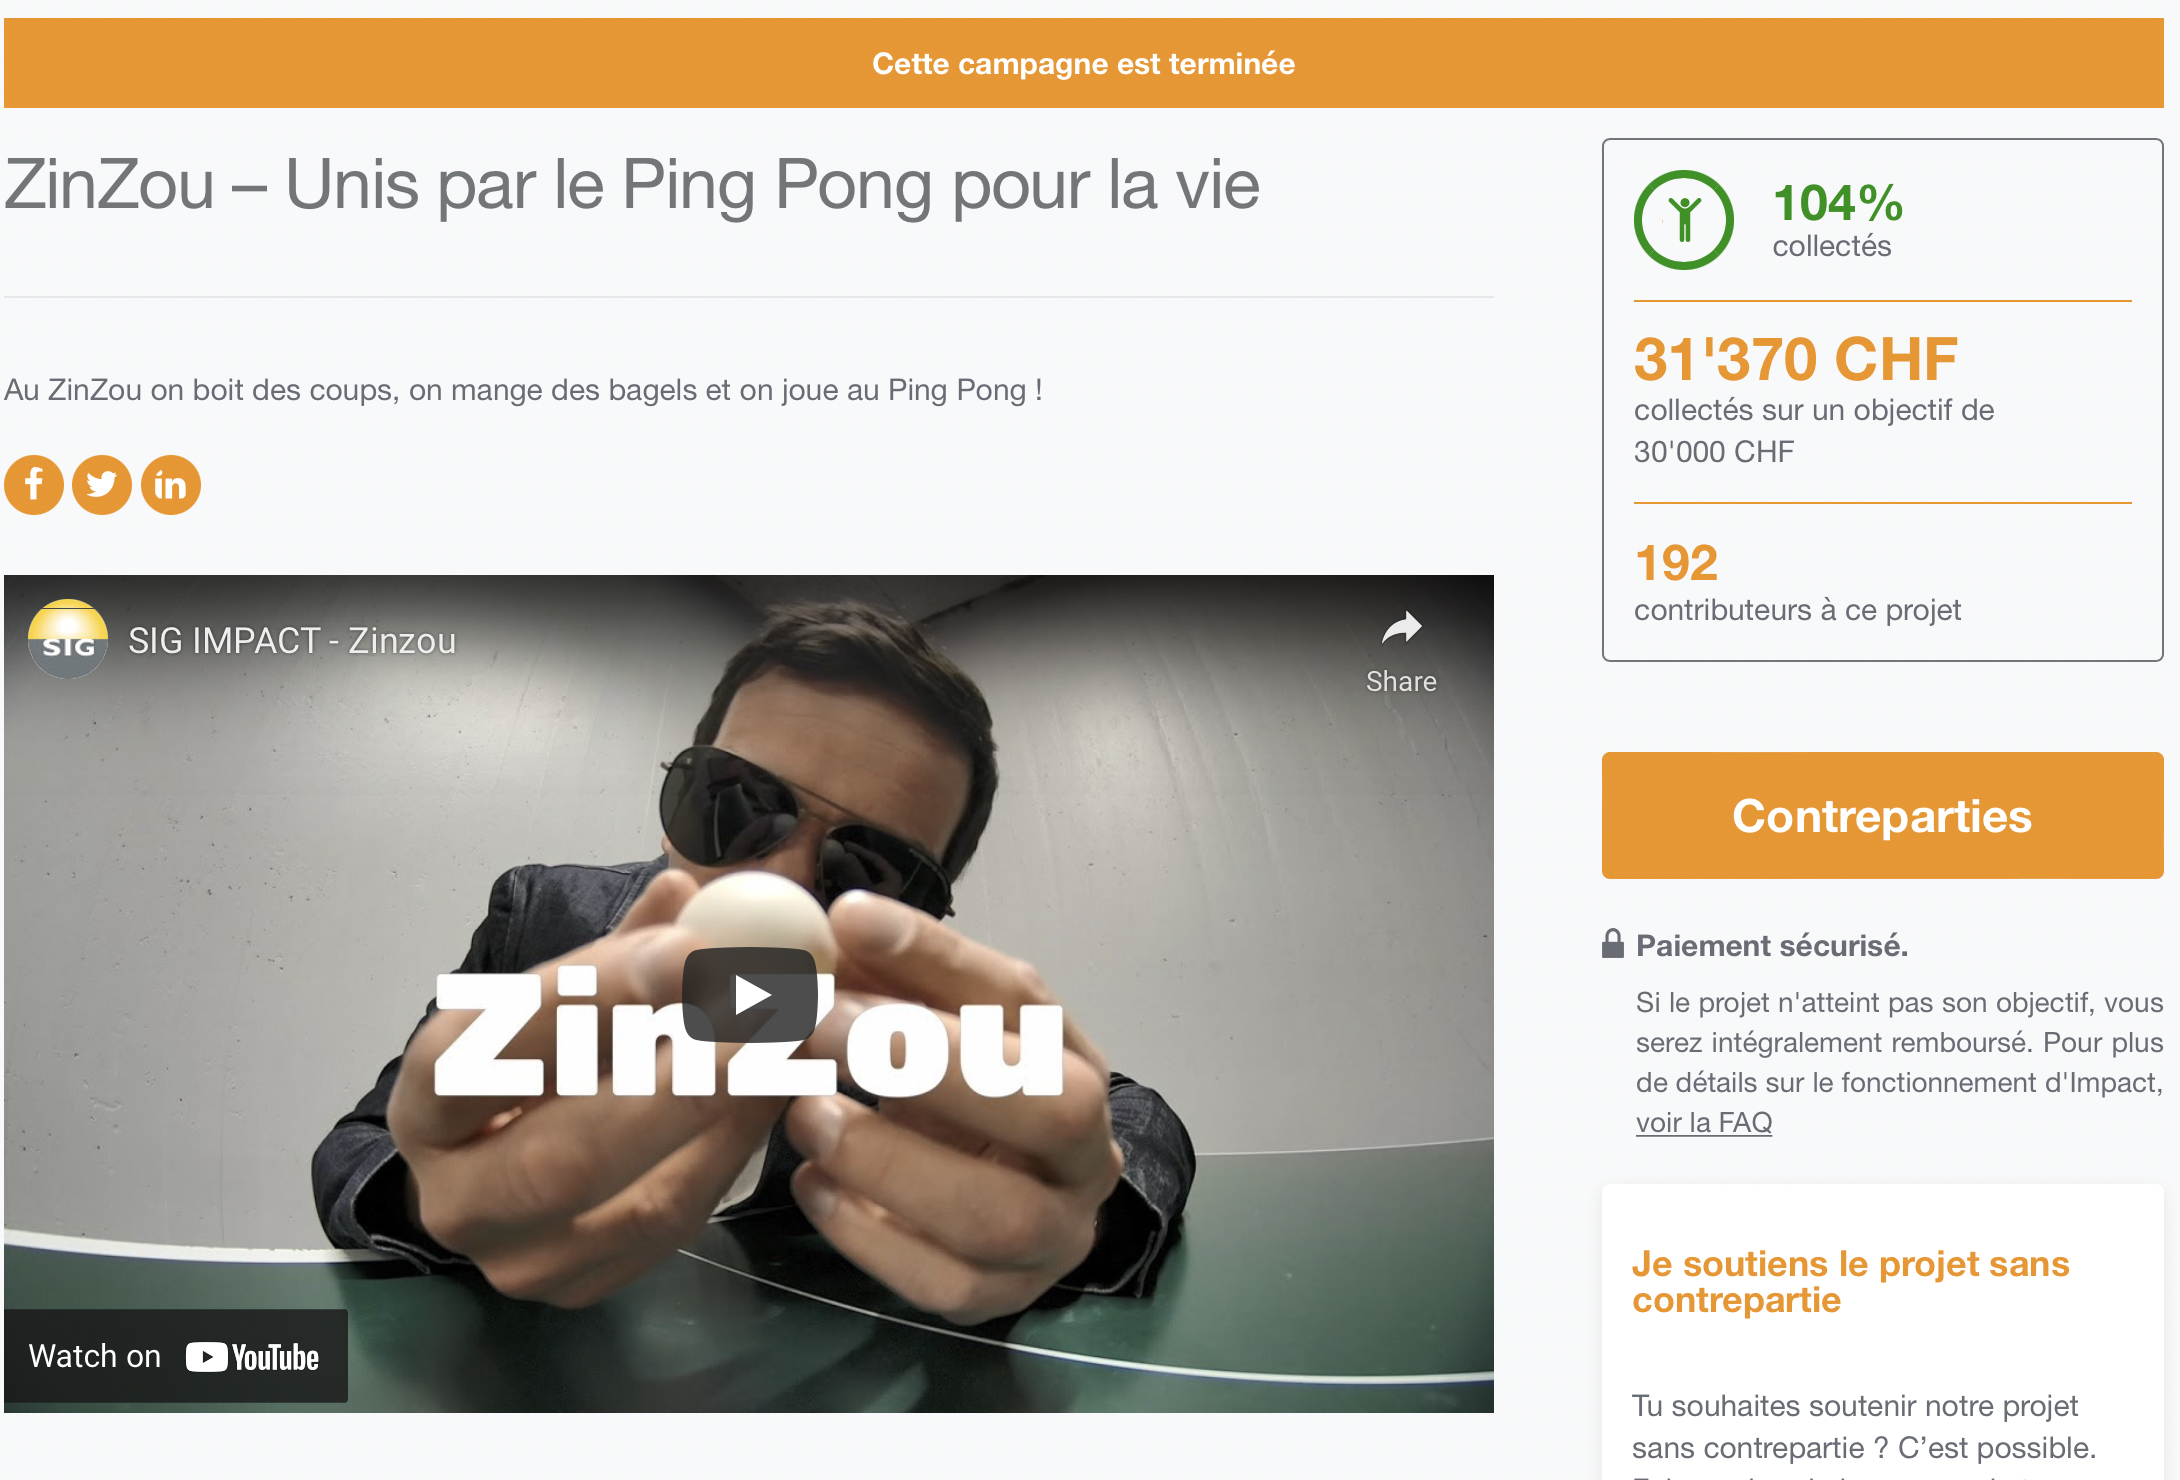
Task: Click the green 104% collectés circle icon
Action: click(1684, 220)
